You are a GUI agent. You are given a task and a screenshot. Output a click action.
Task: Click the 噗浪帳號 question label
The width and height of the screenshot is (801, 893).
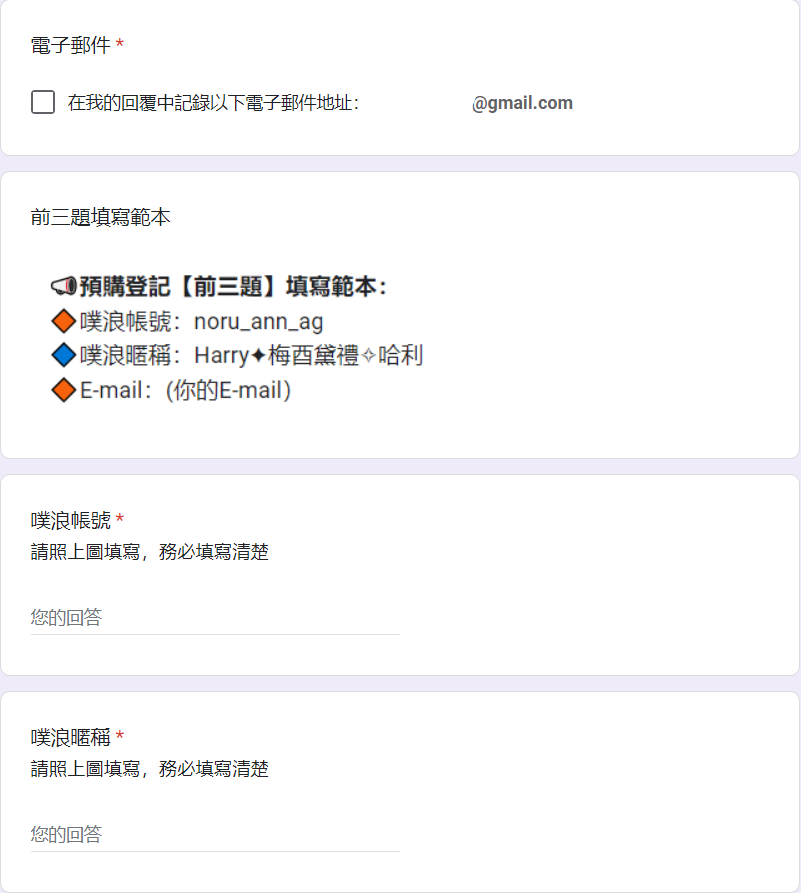coord(71,520)
